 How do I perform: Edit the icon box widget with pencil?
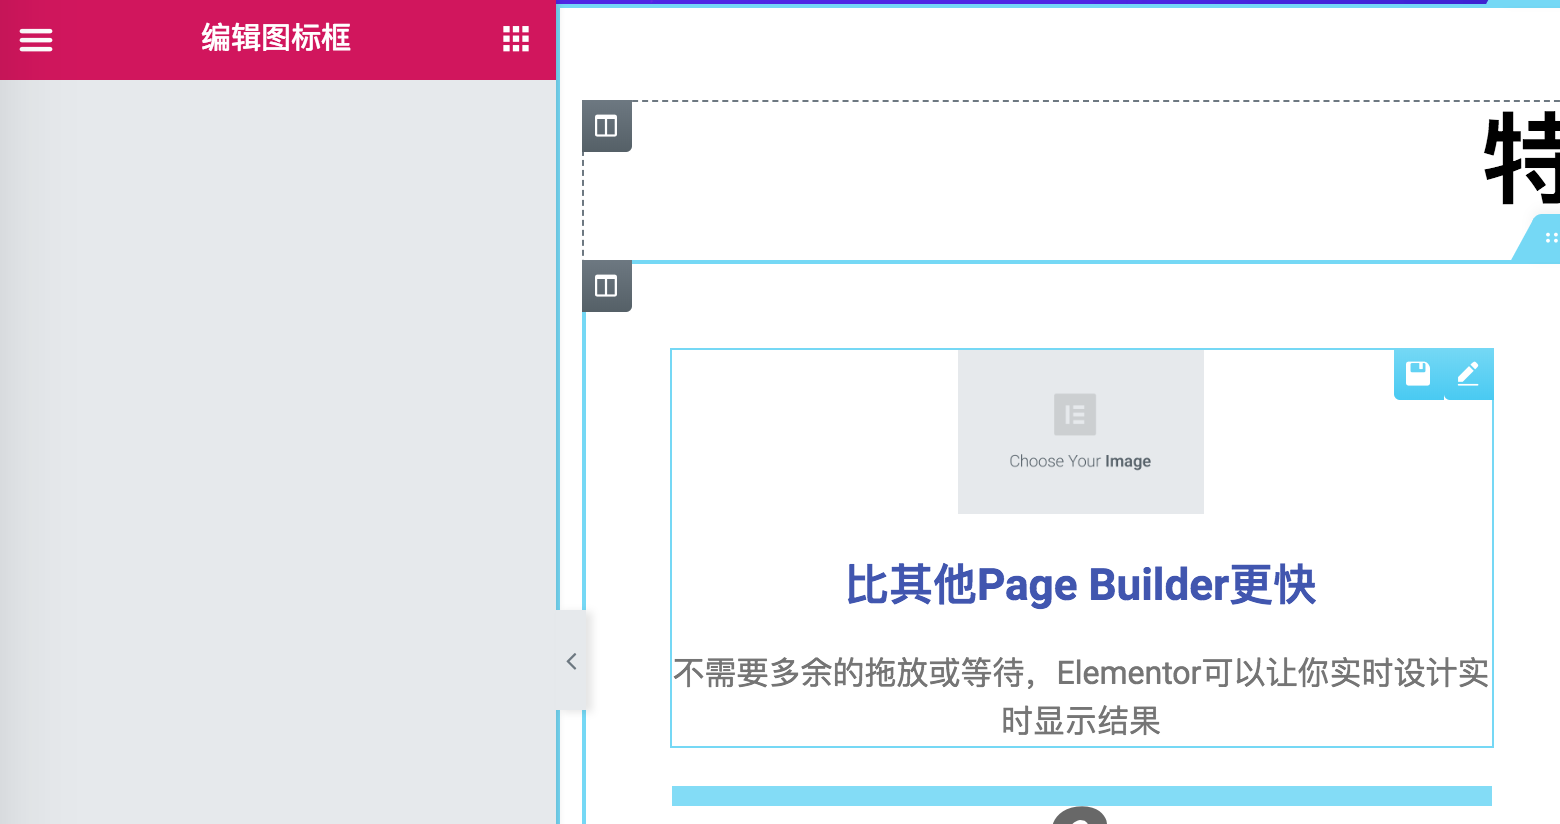[1468, 374]
